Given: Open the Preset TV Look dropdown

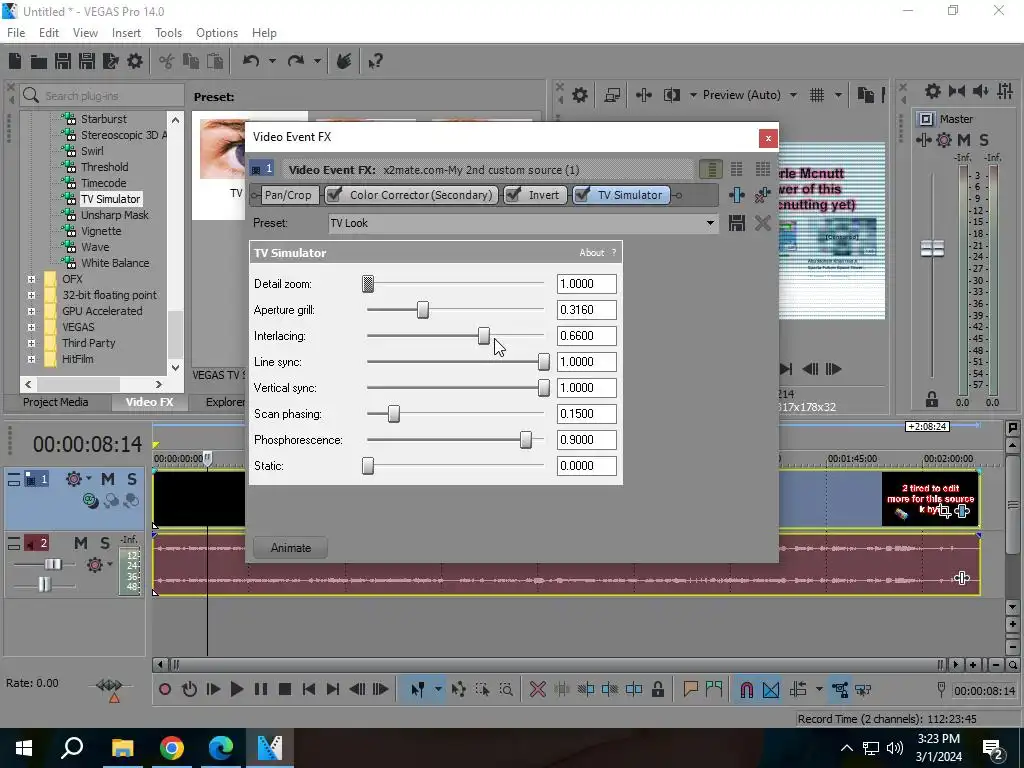Looking at the screenshot, I should (710, 223).
